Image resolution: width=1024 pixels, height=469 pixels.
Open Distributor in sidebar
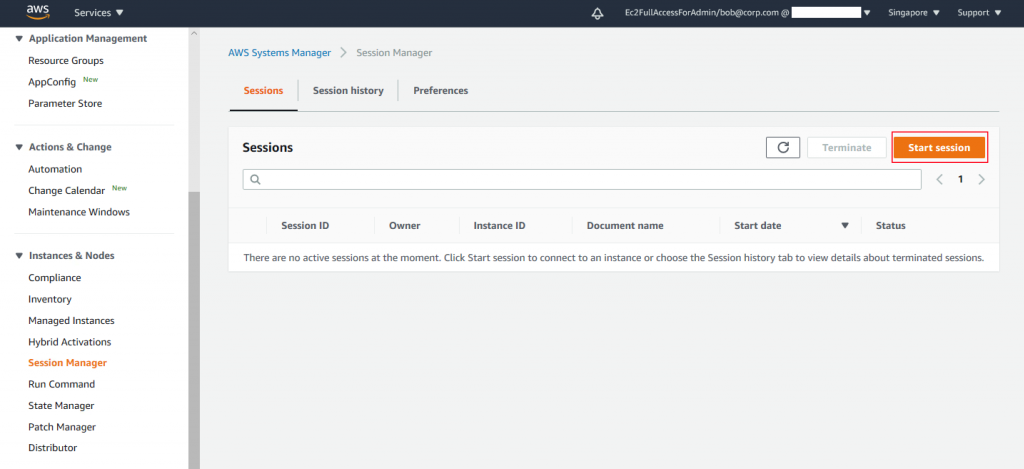(x=52, y=448)
